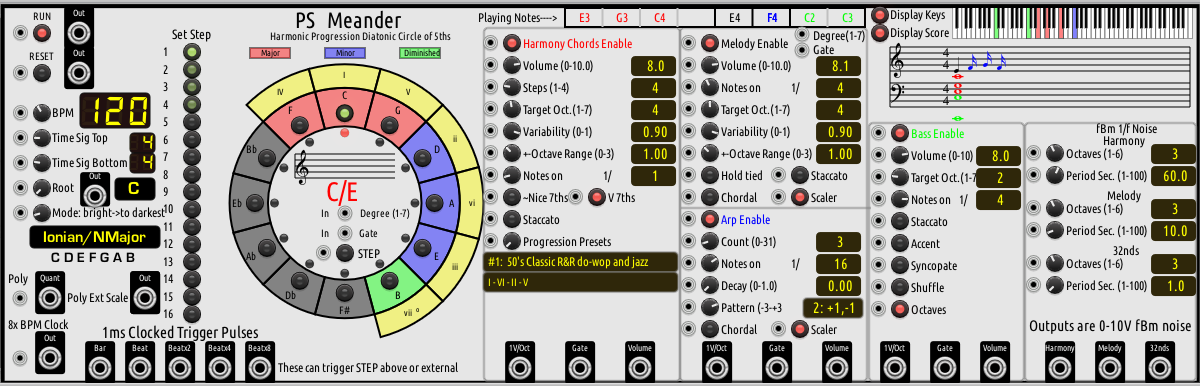The width and height of the screenshot is (1200, 386).
Task: Toggle the Display Score button
Action: [x=879, y=33]
